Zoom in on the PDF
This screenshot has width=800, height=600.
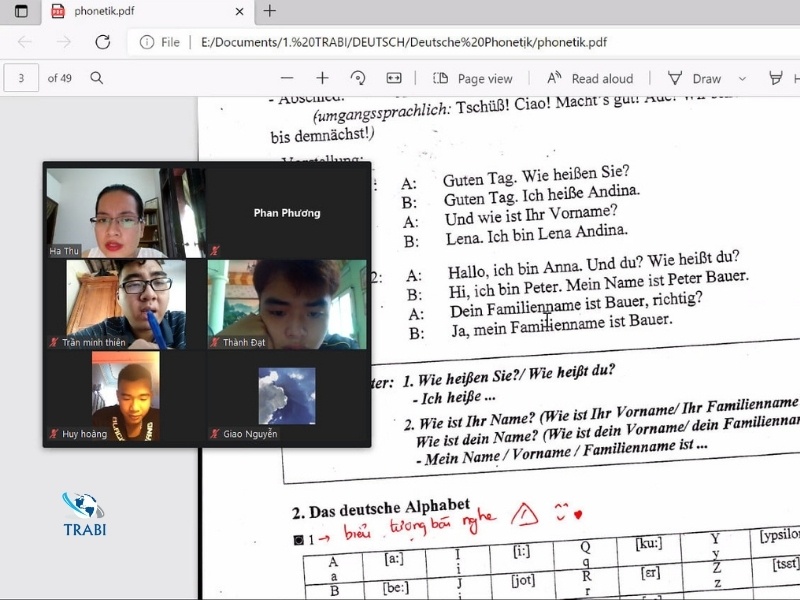coord(322,78)
